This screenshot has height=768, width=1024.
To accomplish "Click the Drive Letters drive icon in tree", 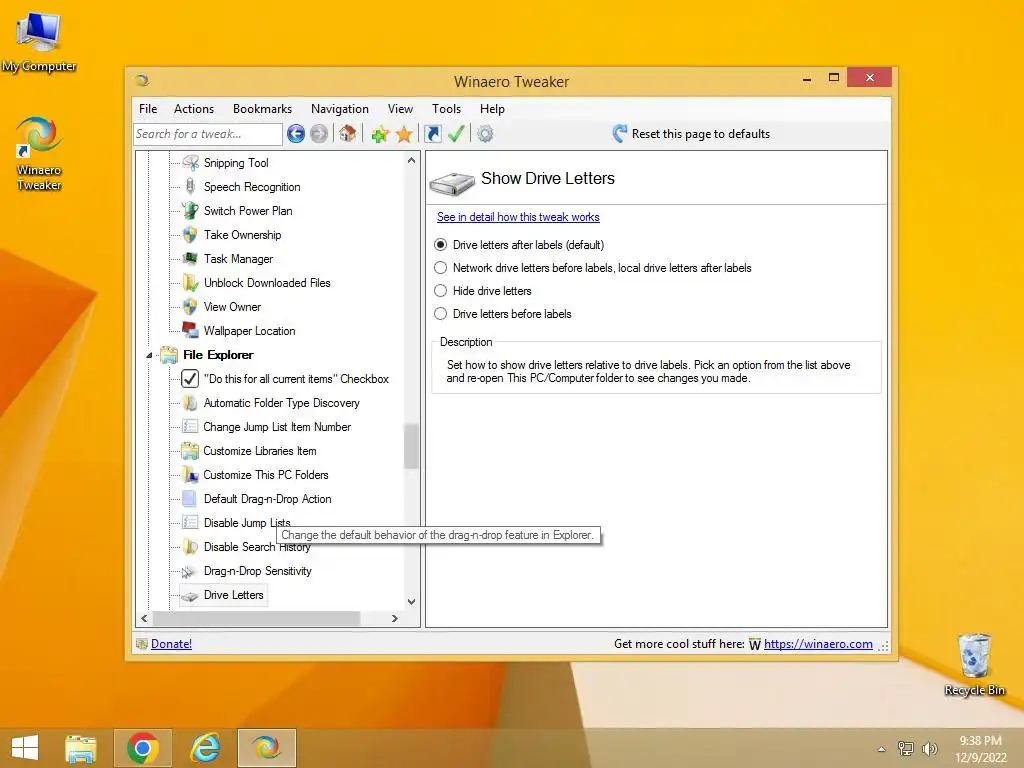I will point(190,596).
